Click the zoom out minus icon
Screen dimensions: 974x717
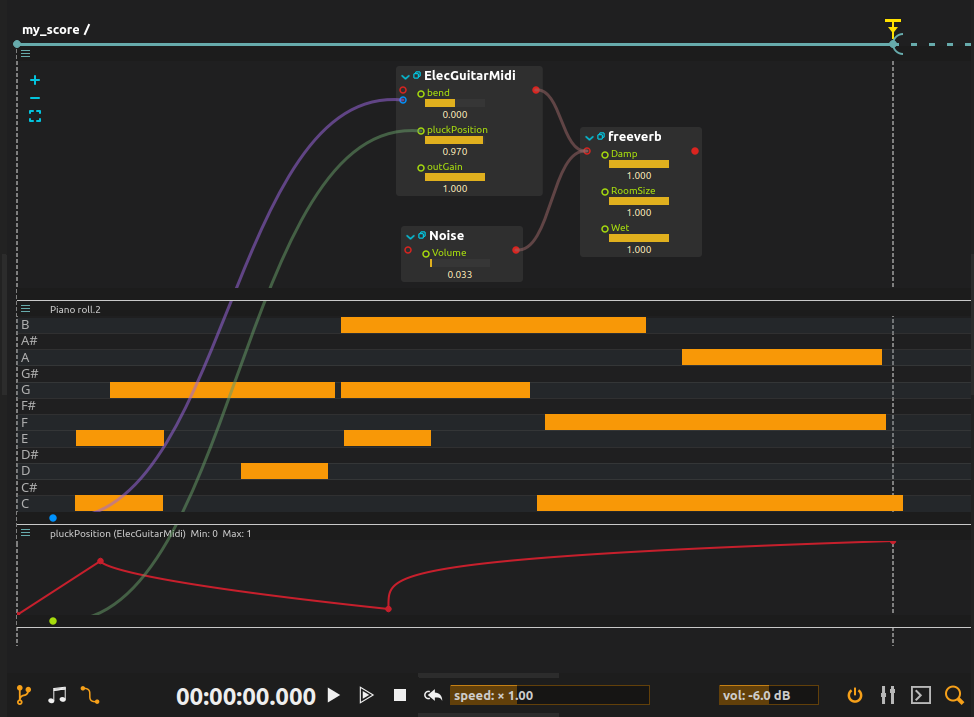pos(35,98)
